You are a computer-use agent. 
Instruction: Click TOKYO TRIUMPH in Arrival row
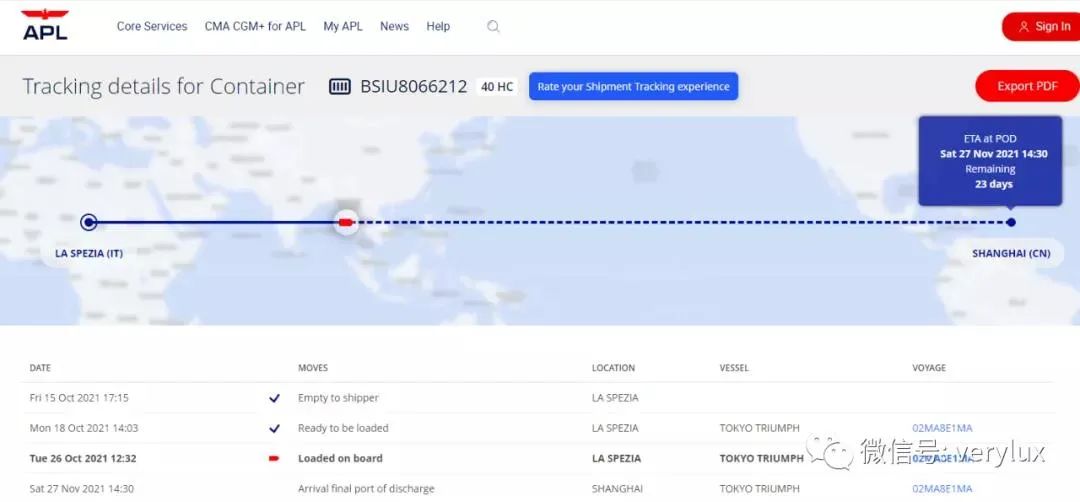[760, 489]
